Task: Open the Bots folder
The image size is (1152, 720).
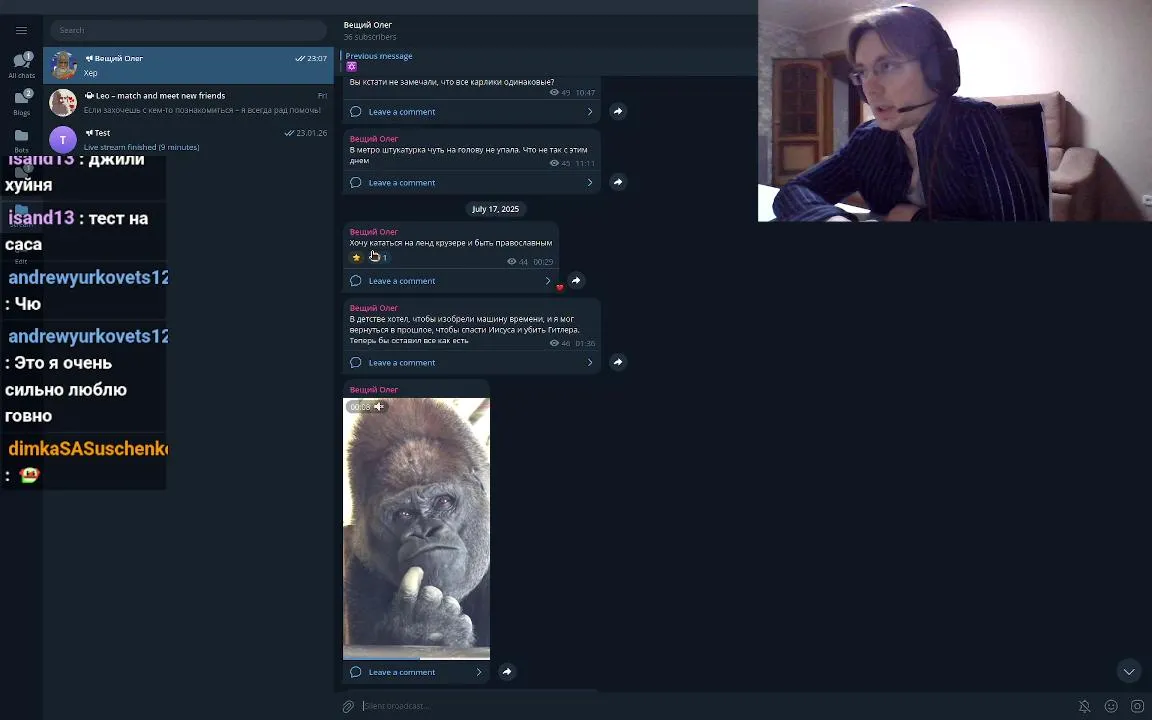Action: [x=21, y=140]
